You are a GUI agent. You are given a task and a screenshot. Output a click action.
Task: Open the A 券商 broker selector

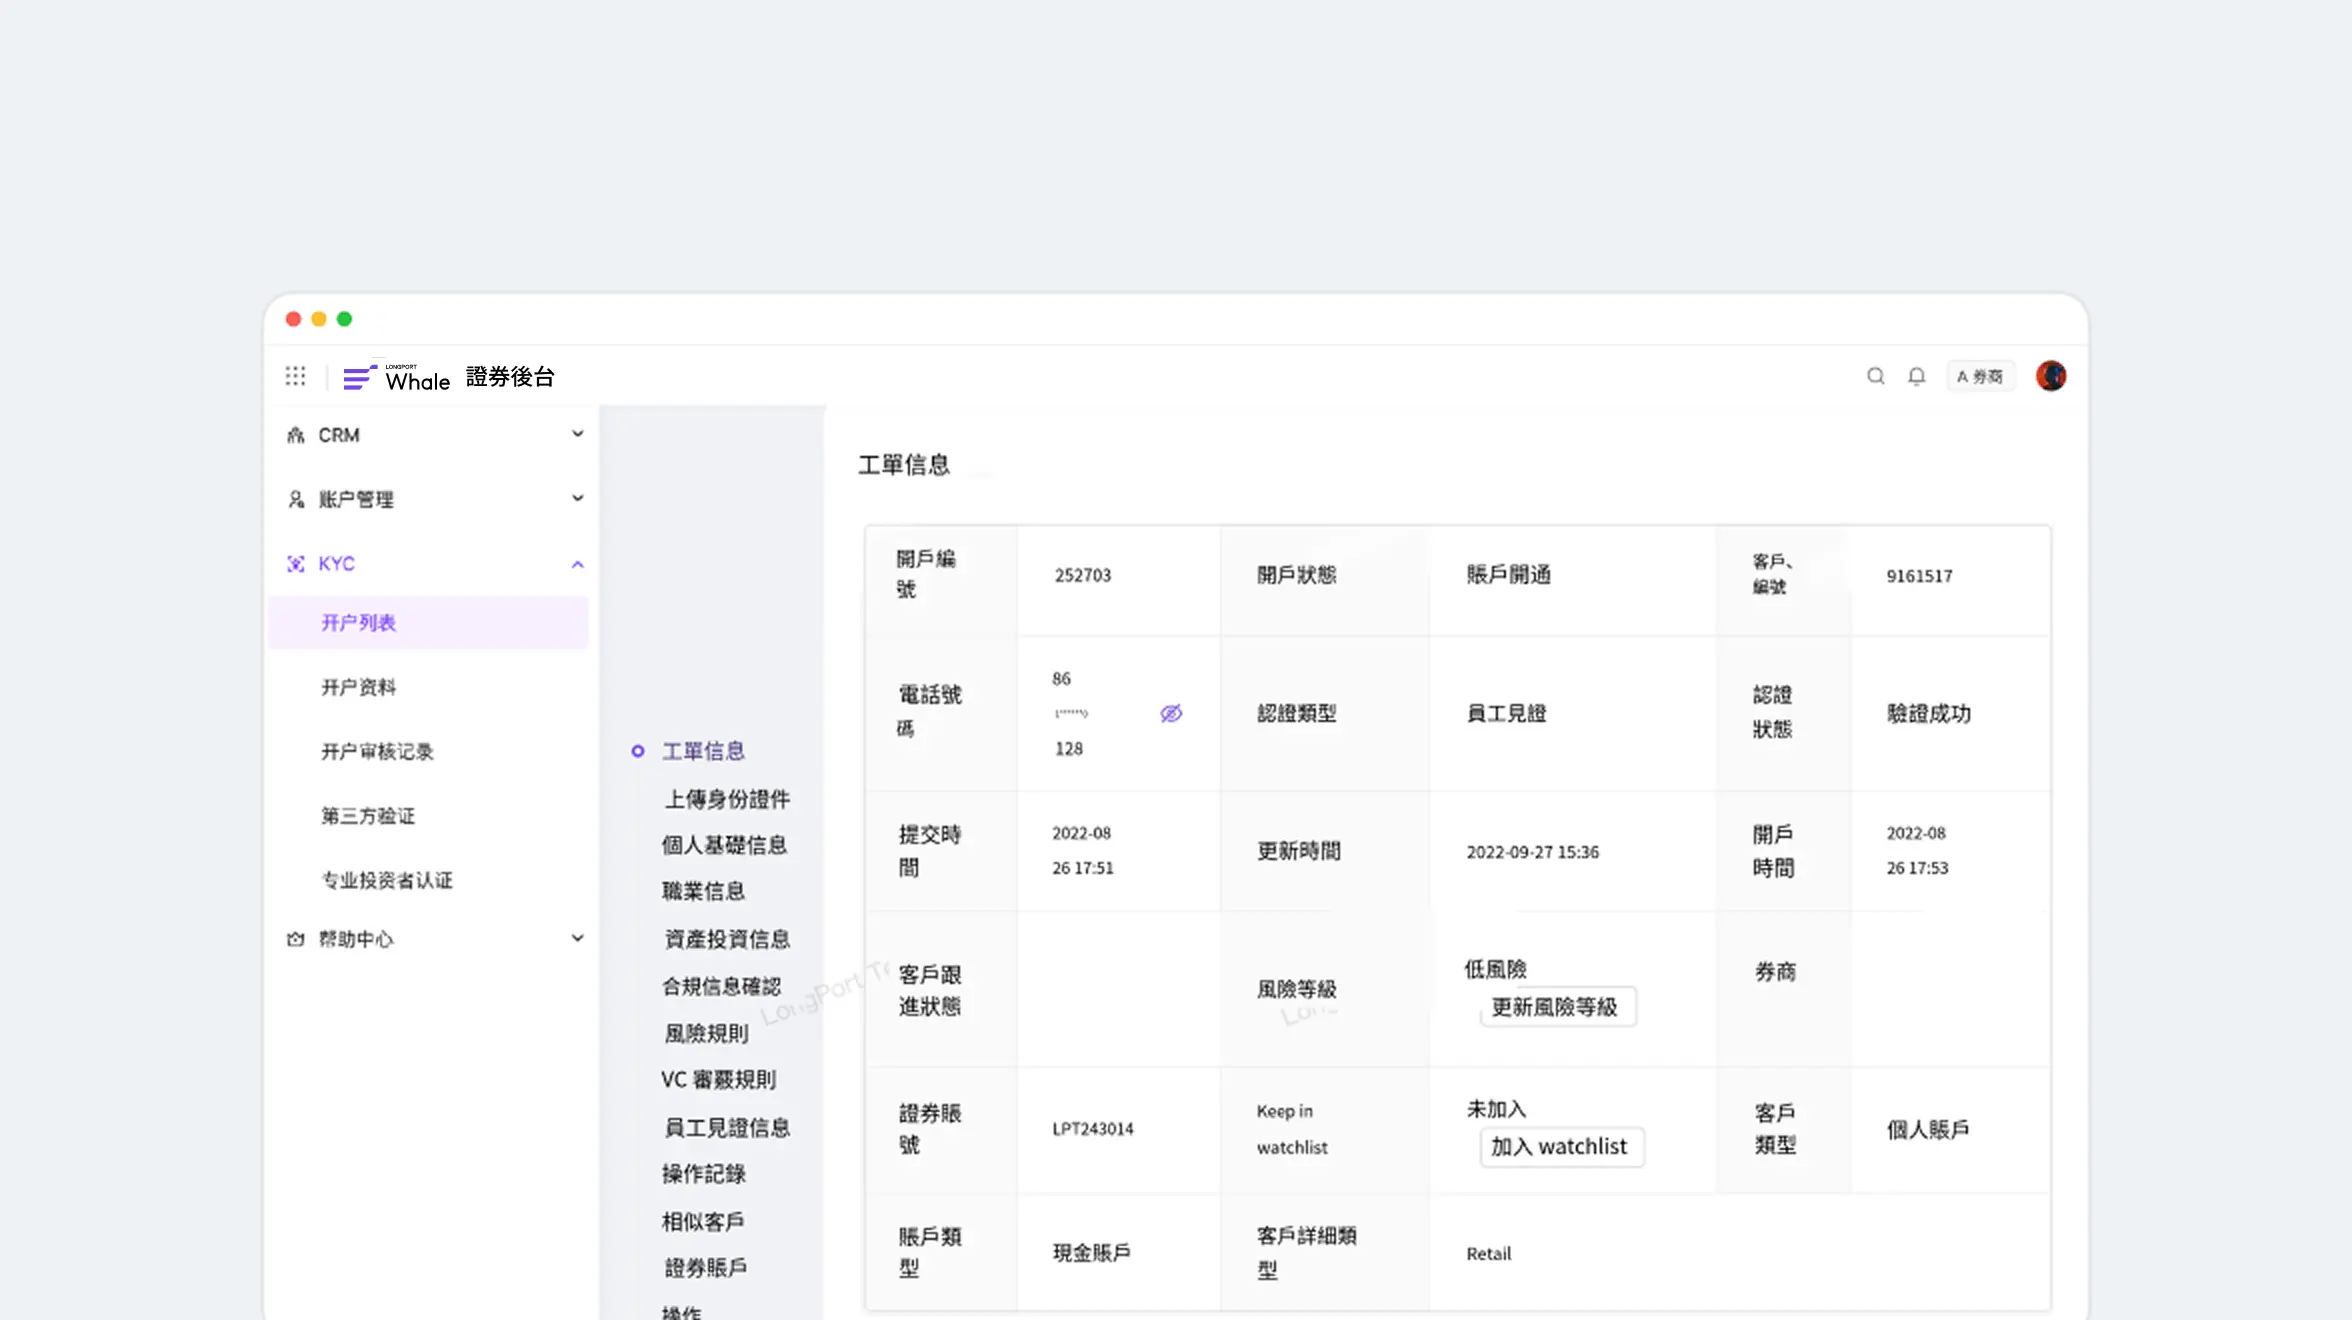click(1979, 377)
